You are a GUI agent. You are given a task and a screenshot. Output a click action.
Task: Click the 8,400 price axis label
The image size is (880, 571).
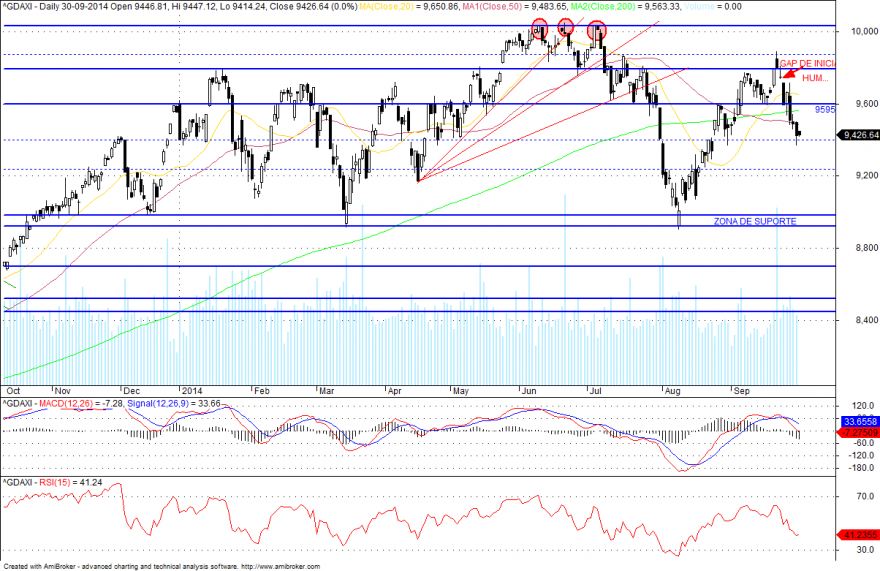[x=867, y=320]
